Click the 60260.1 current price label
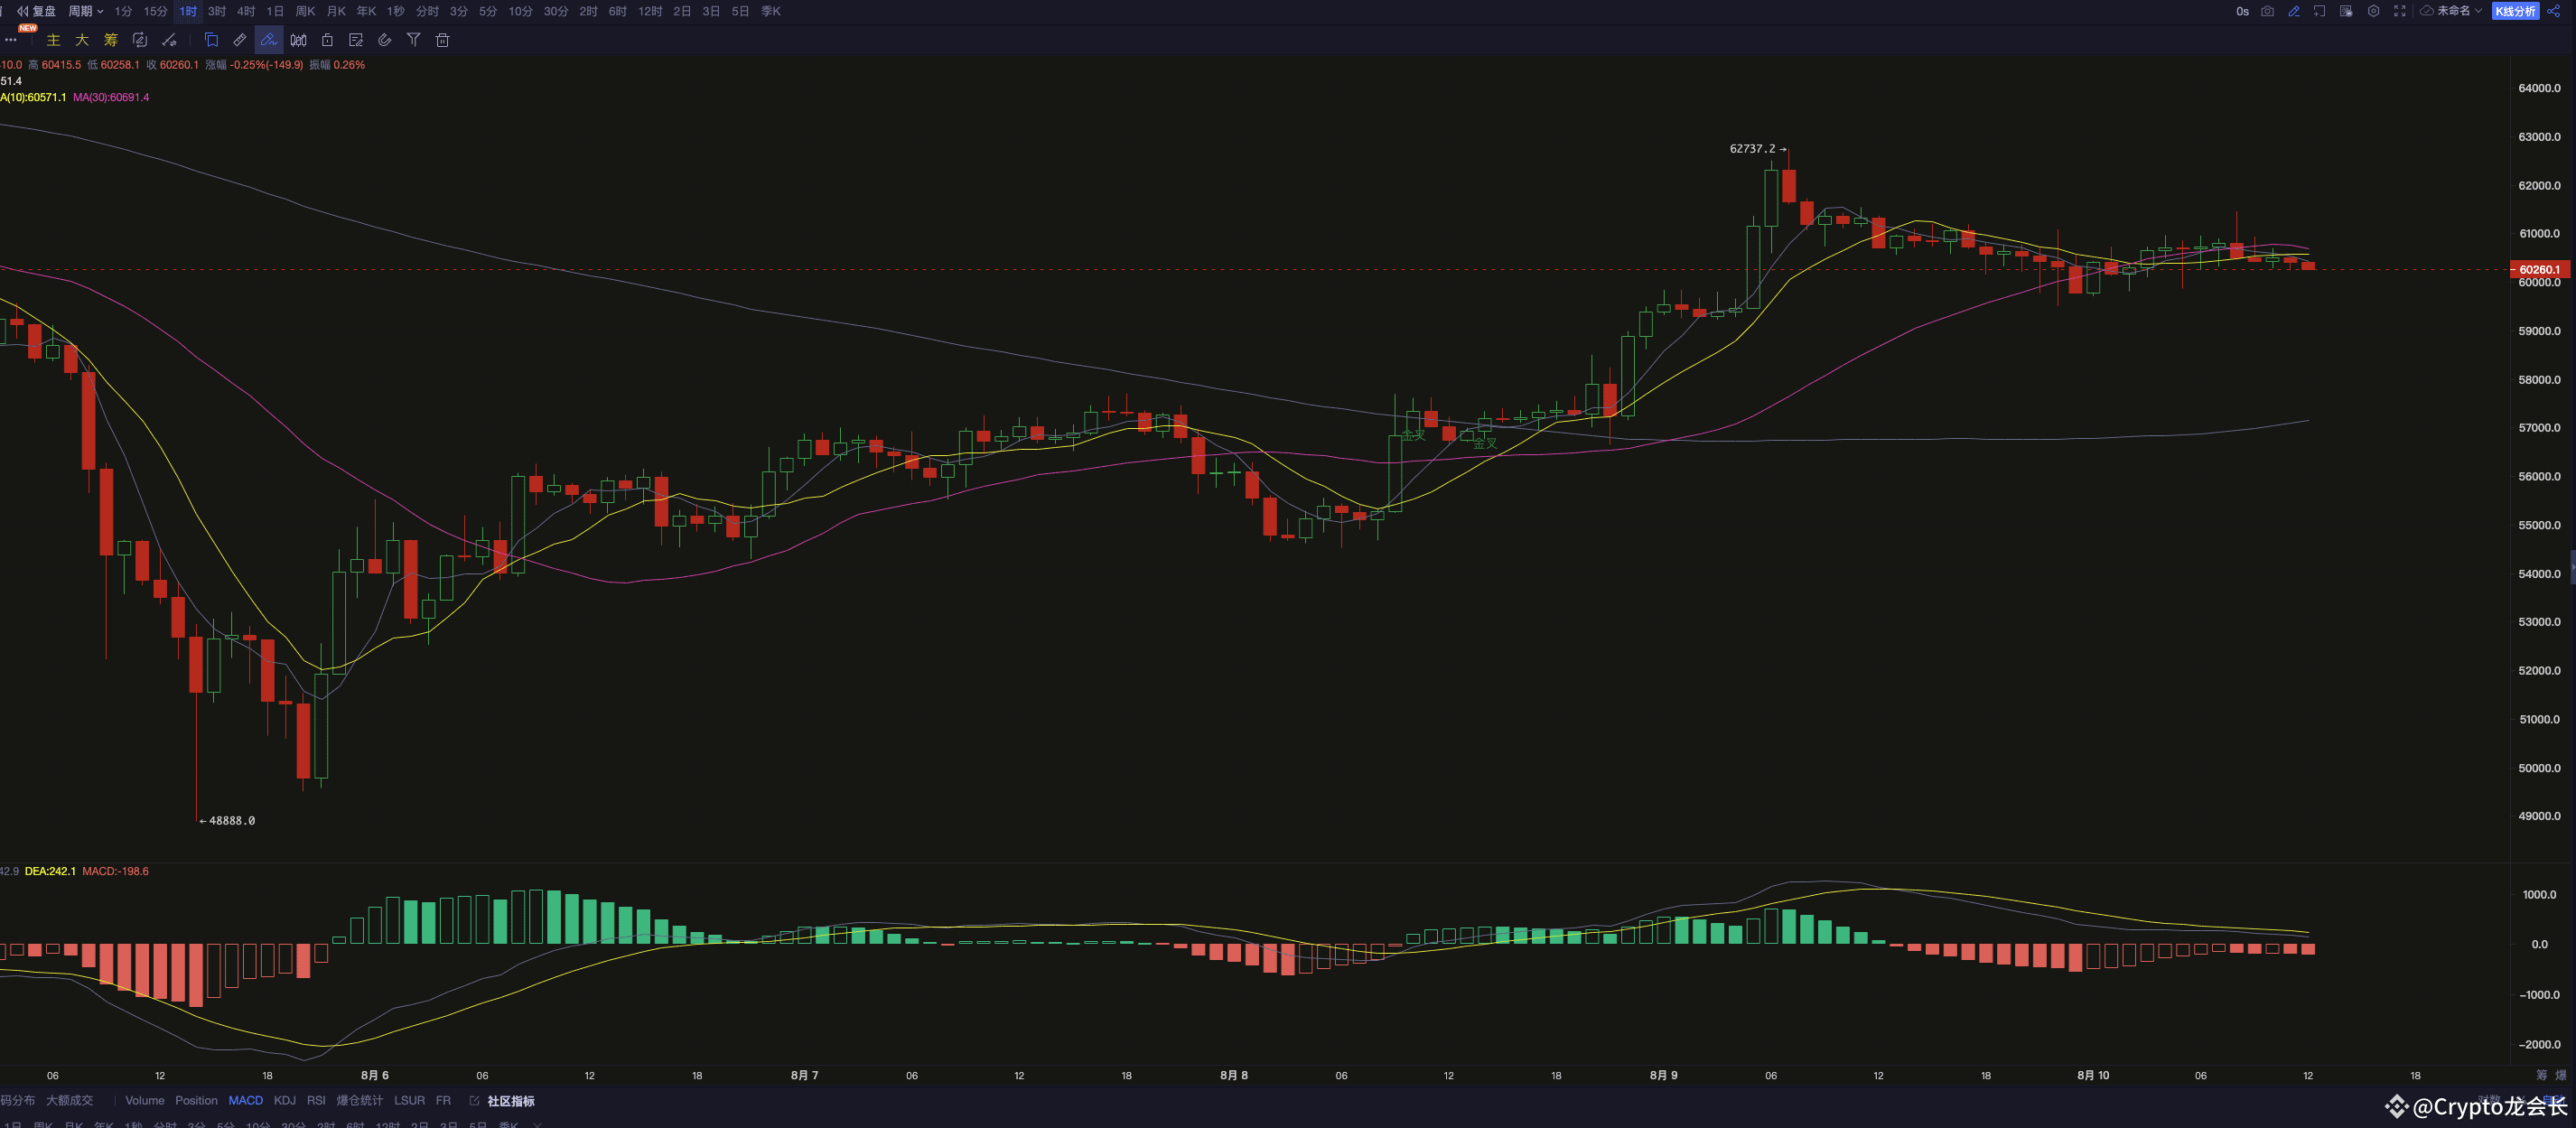Viewport: 2576px width, 1128px height. click(2538, 269)
